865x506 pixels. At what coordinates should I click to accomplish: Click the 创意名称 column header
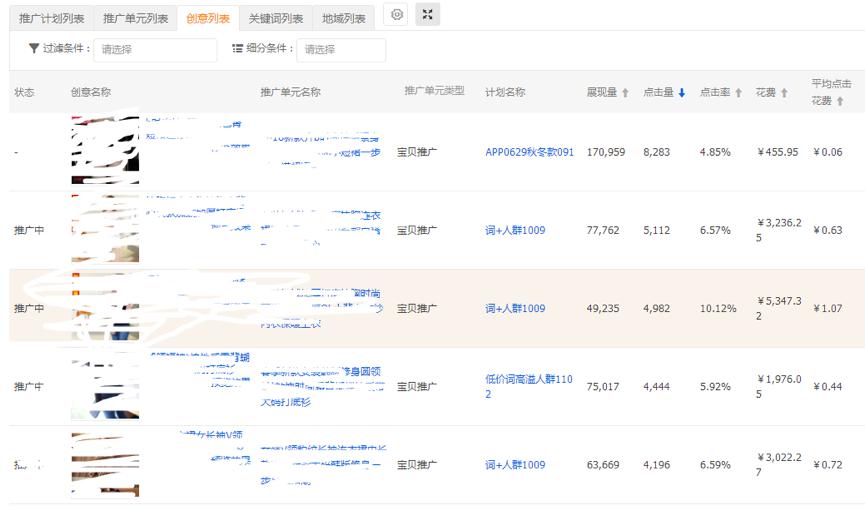pyautogui.click(x=91, y=92)
